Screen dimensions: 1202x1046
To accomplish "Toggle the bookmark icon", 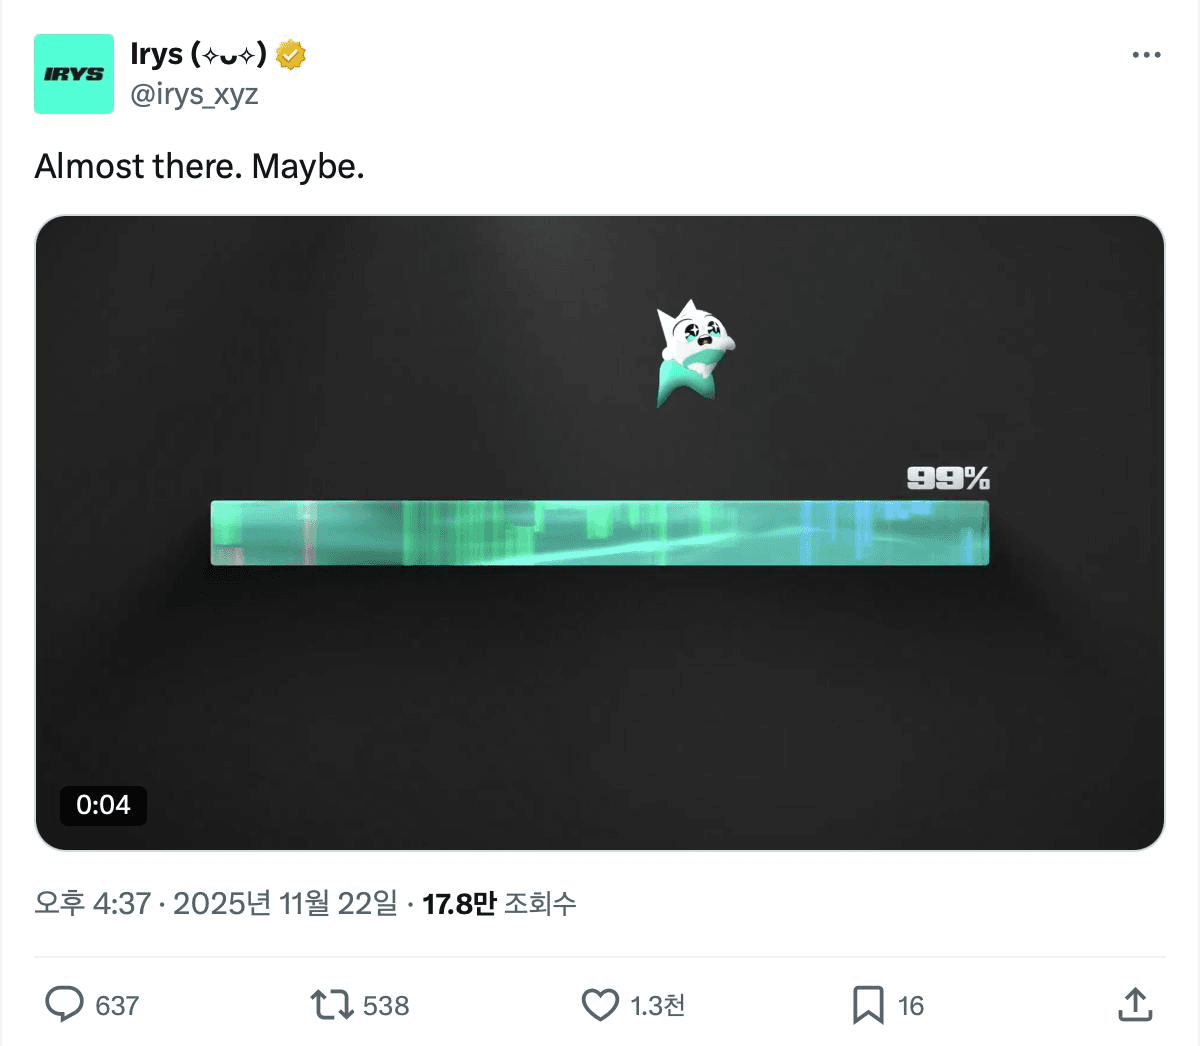I will pos(867,1004).
